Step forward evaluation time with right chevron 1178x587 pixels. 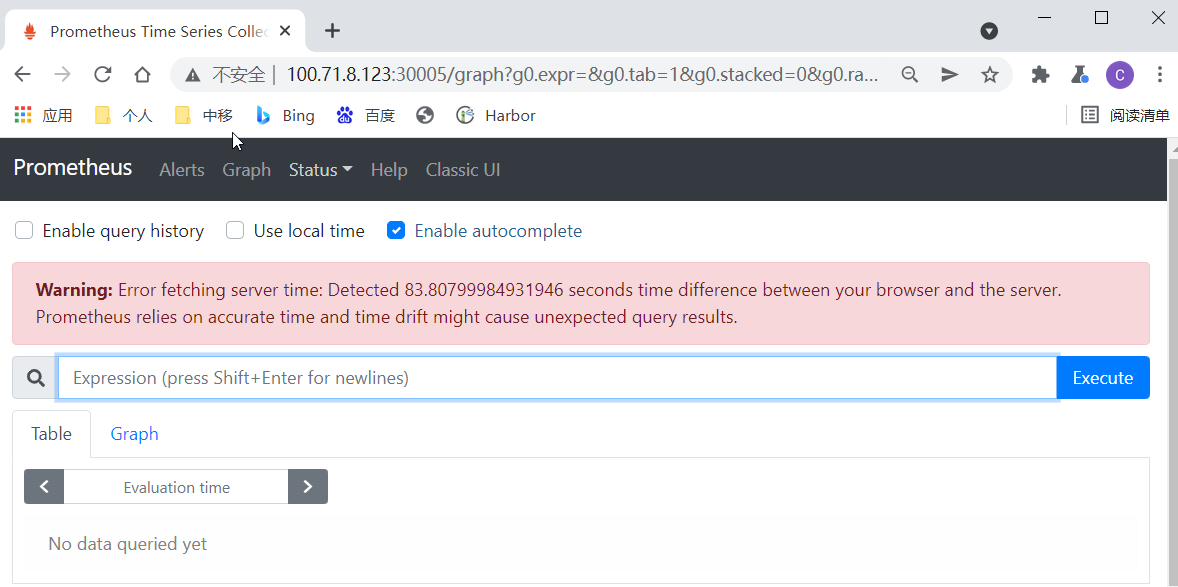point(307,486)
